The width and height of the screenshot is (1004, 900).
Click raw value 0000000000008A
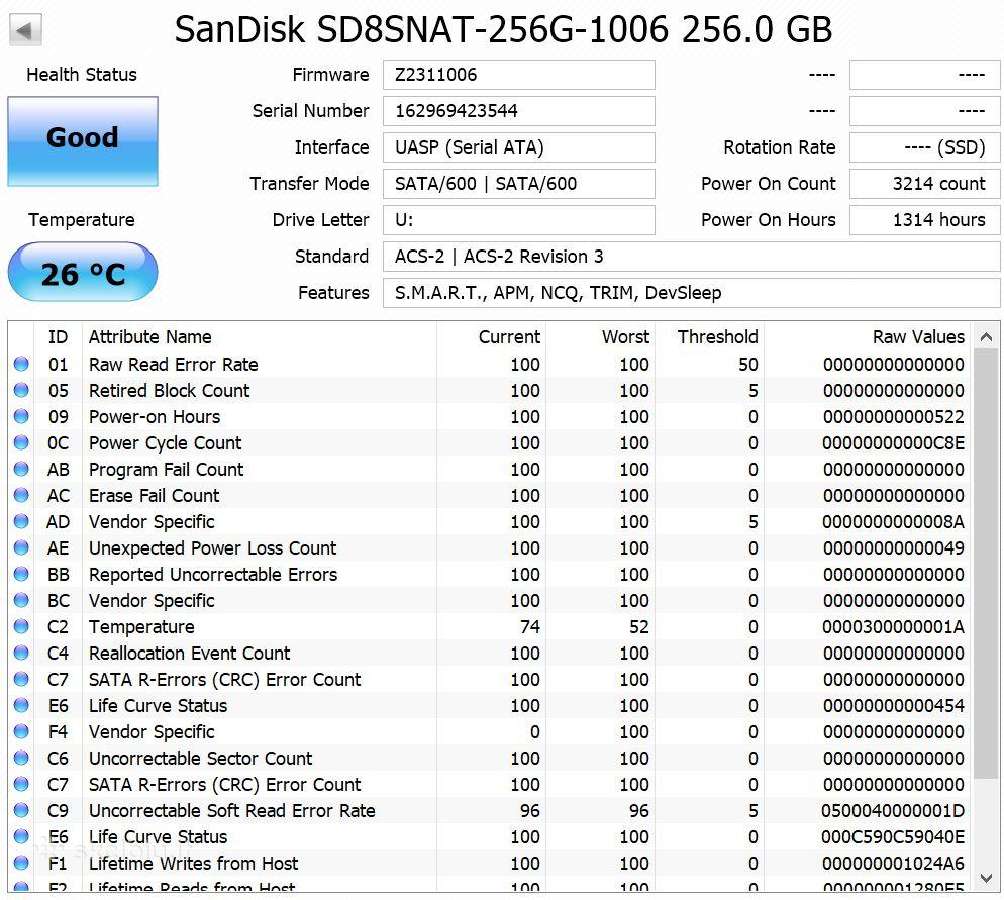point(894,522)
